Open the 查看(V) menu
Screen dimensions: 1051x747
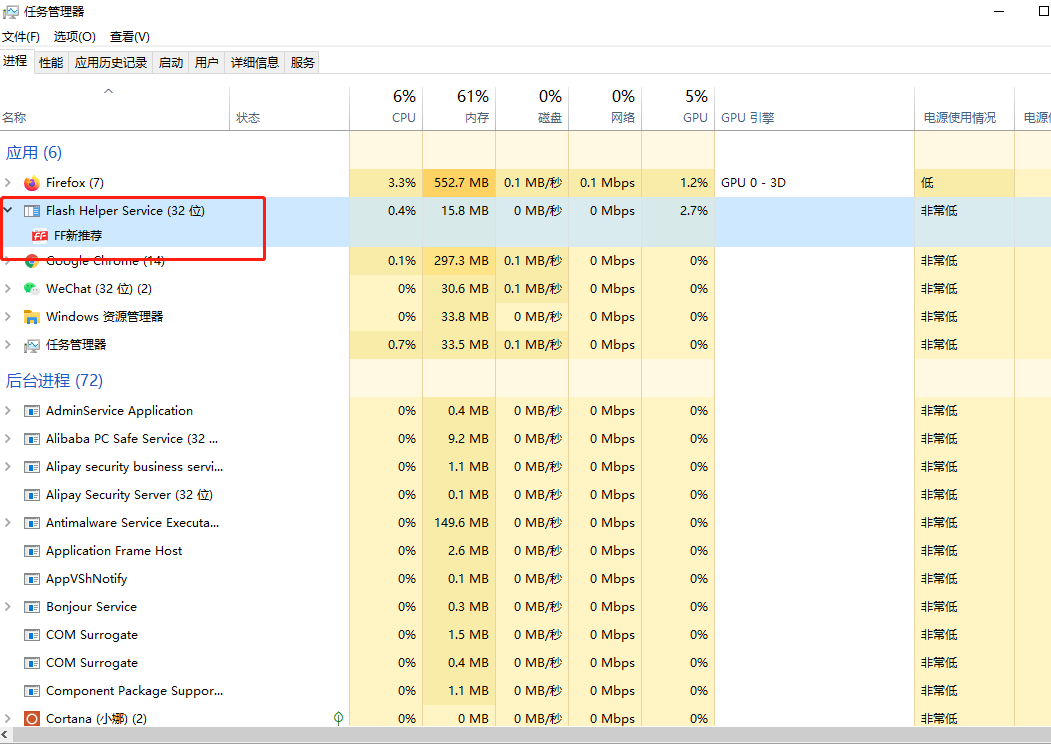tap(129, 37)
